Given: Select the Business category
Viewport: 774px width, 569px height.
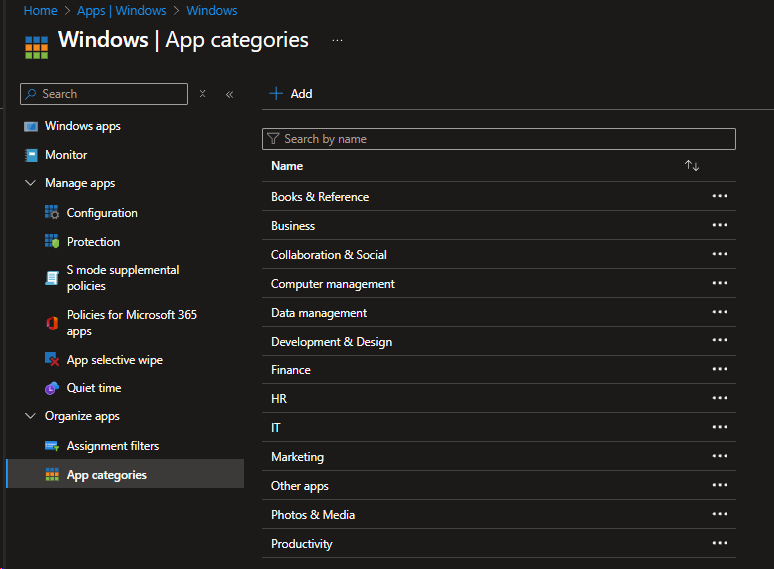Looking at the screenshot, I should [x=293, y=226].
